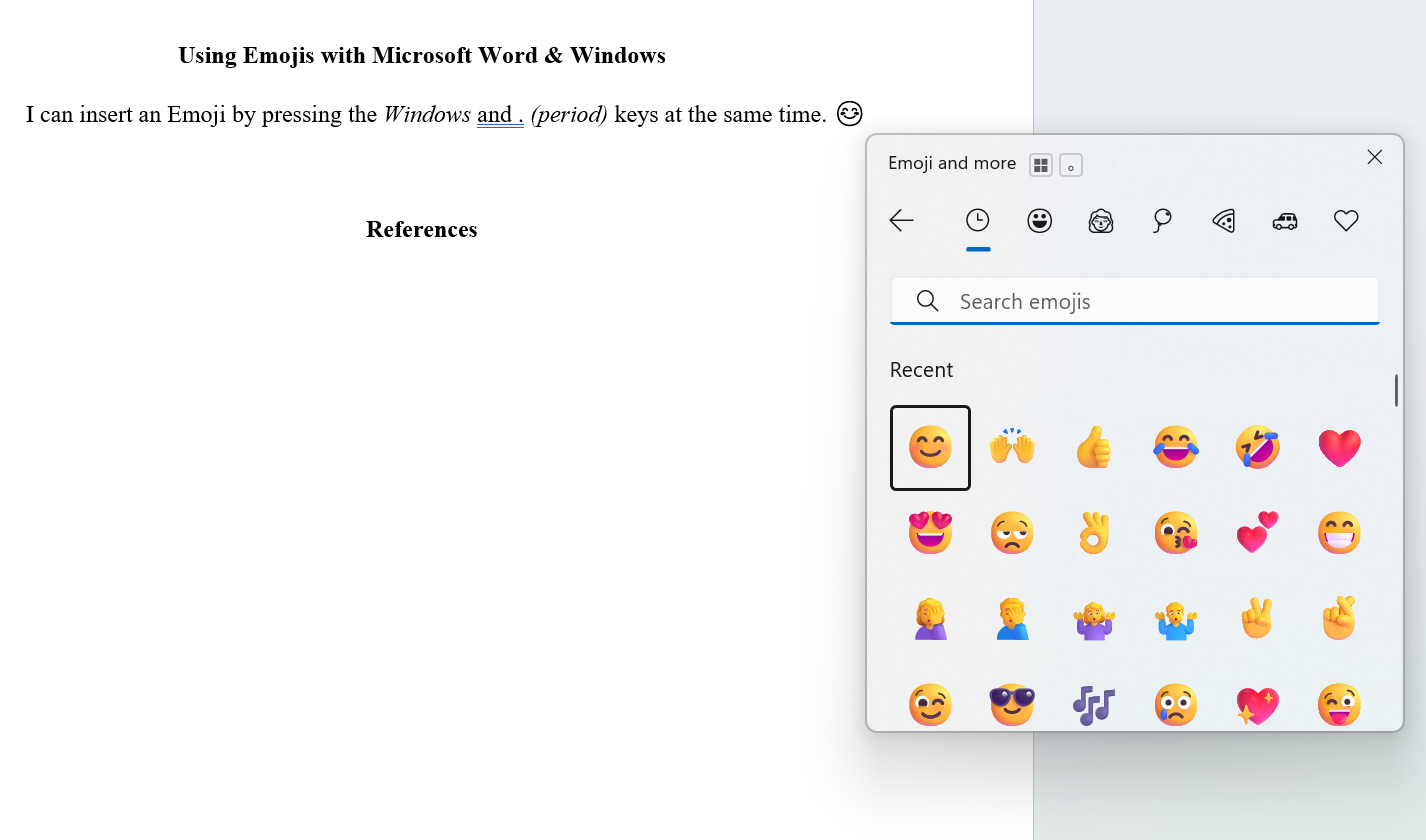Click the document title about Emojis
Image resolution: width=1426 pixels, height=840 pixels.
pos(422,55)
